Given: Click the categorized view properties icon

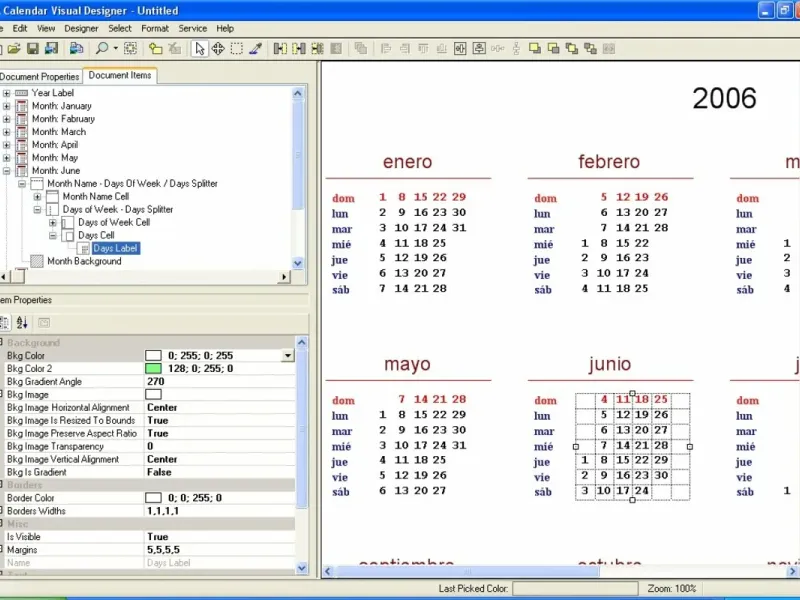Looking at the screenshot, I should pyautogui.click(x=4, y=322).
